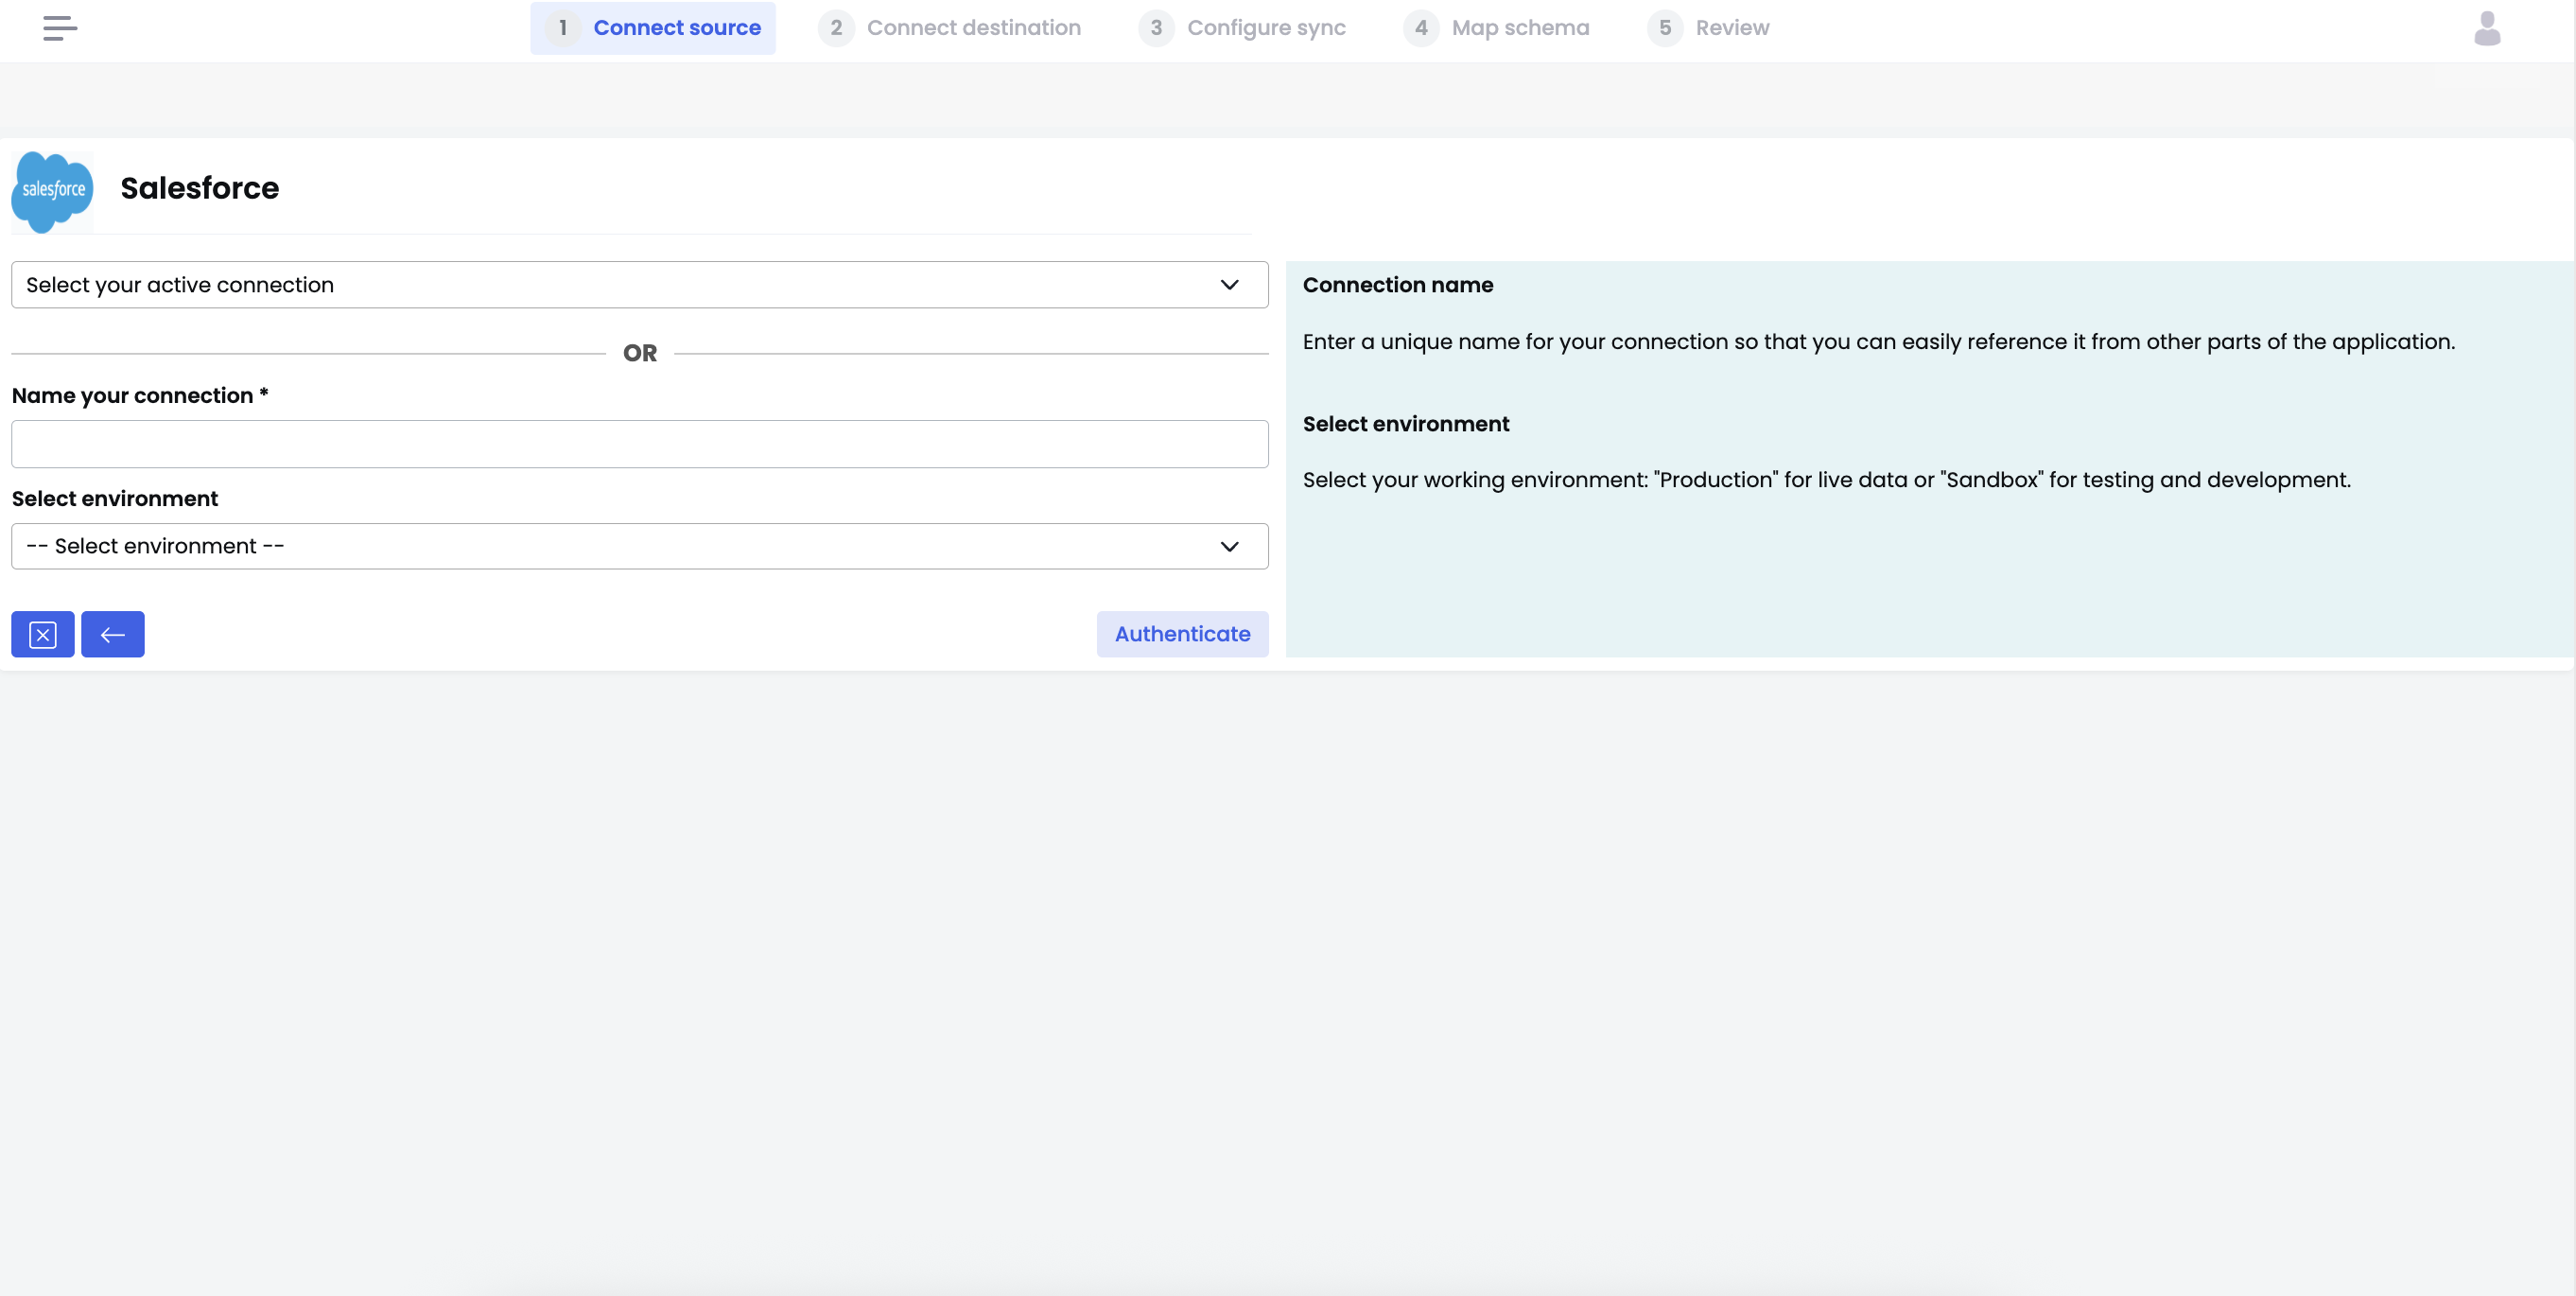Expand the Select your active connection dropdown

pyautogui.click(x=640, y=285)
